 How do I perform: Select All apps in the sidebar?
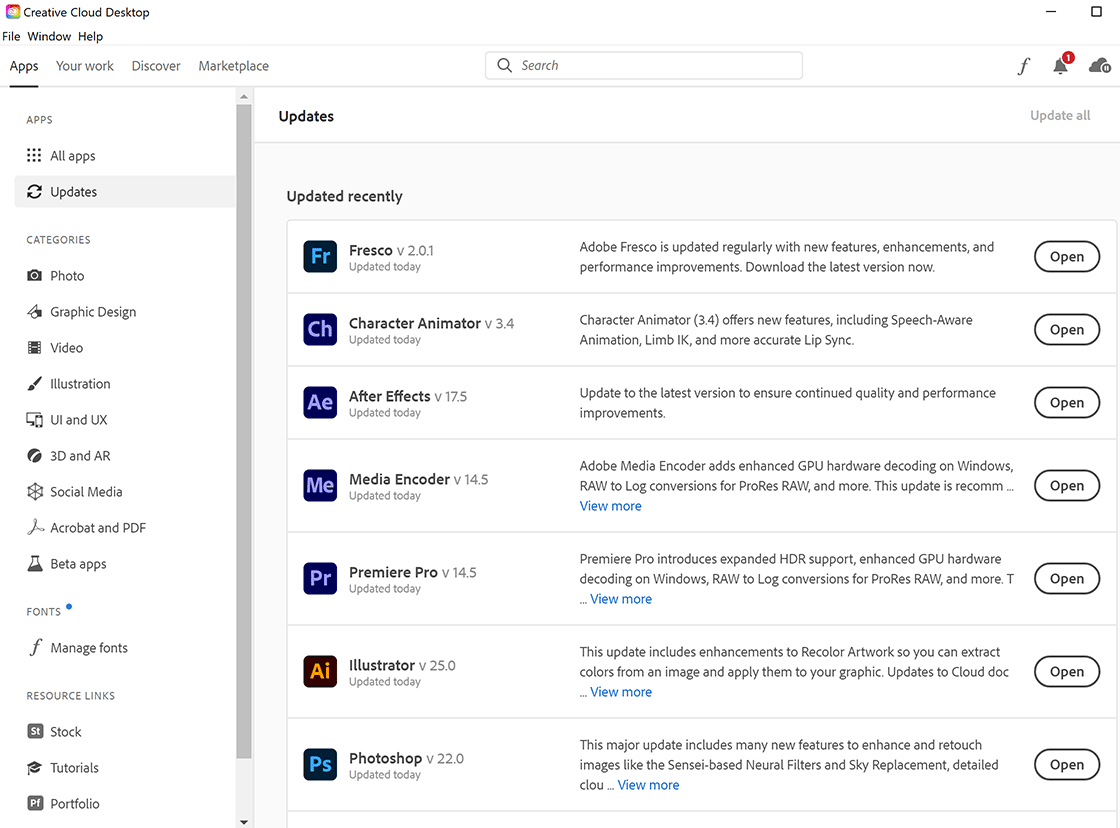124,156
